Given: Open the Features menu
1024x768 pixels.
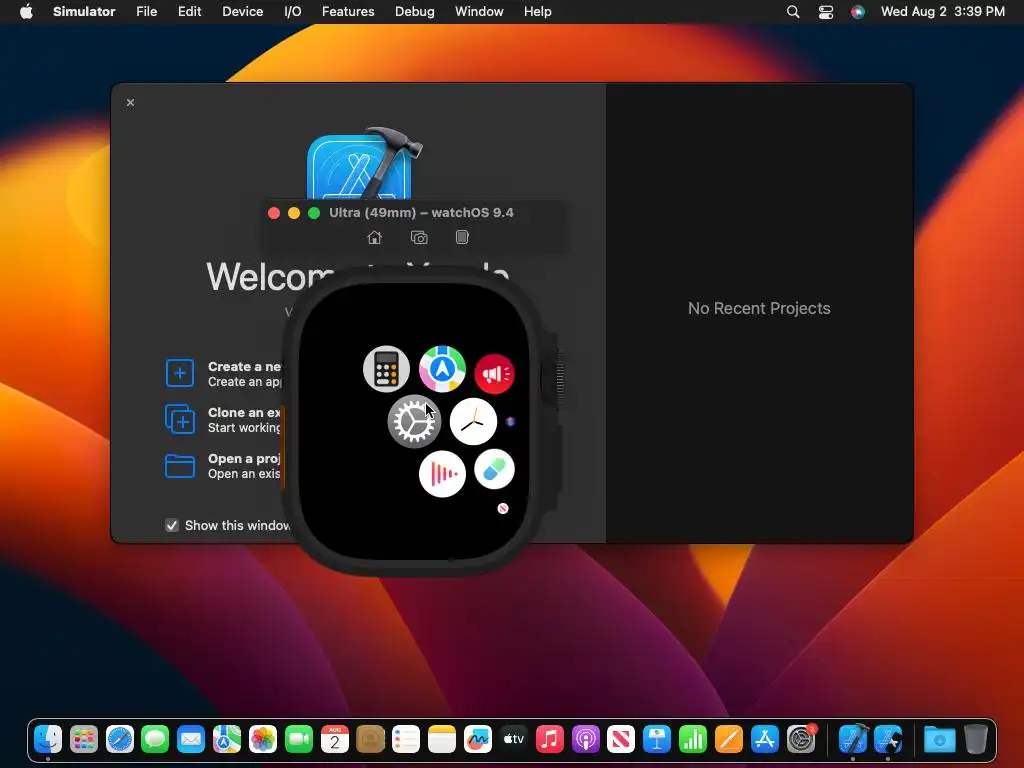Looking at the screenshot, I should (348, 12).
